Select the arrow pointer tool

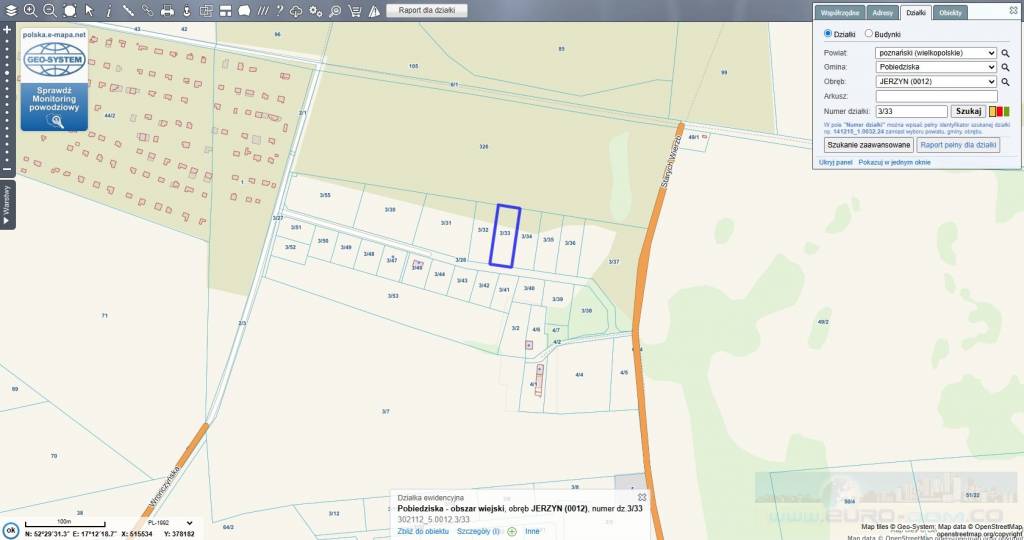(89, 10)
